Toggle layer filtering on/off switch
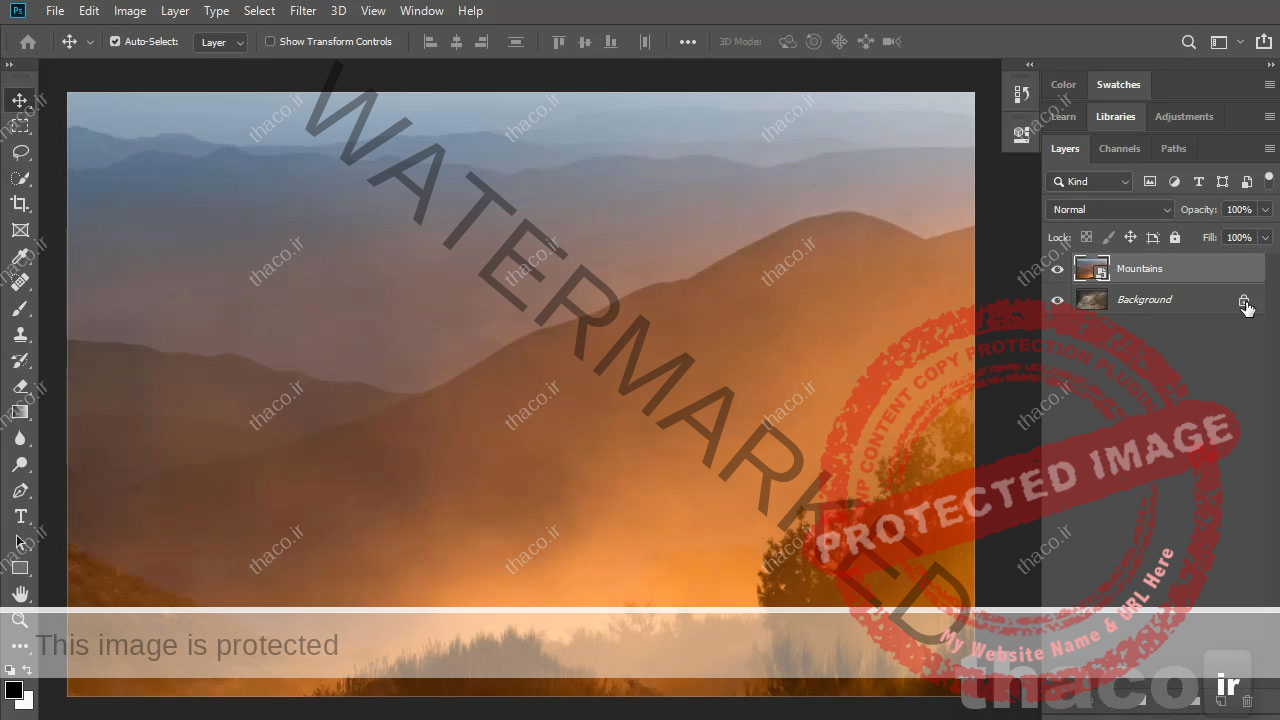1280x720 pixels. 1269,180
